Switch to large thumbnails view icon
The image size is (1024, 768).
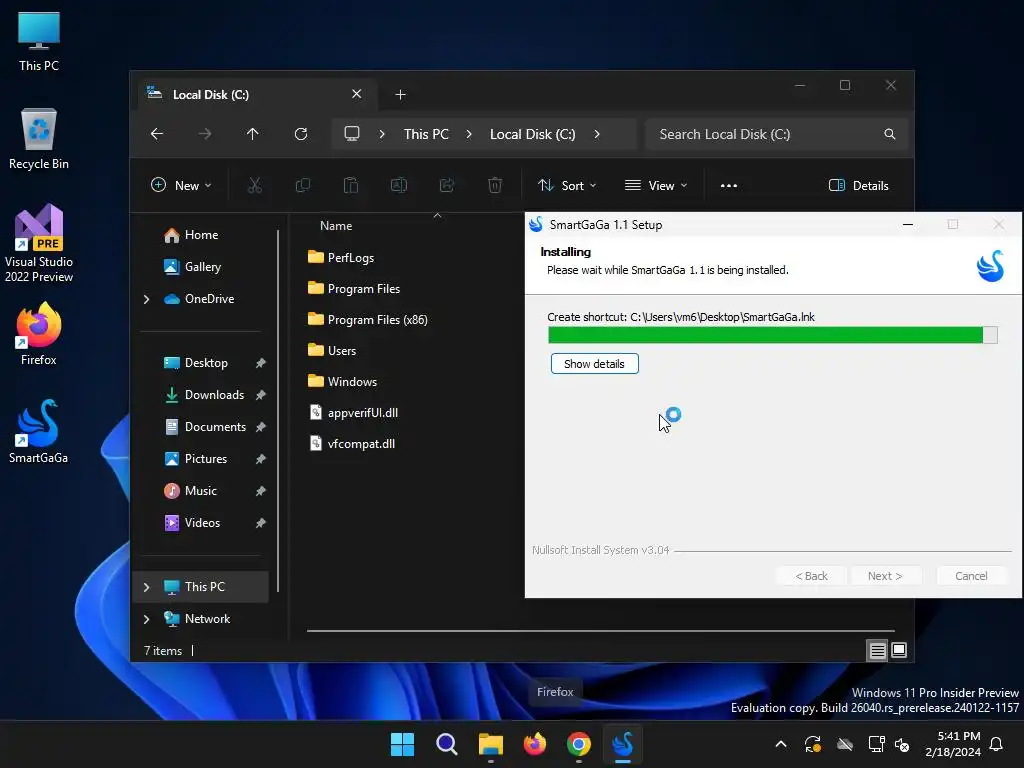pos(899,650)
